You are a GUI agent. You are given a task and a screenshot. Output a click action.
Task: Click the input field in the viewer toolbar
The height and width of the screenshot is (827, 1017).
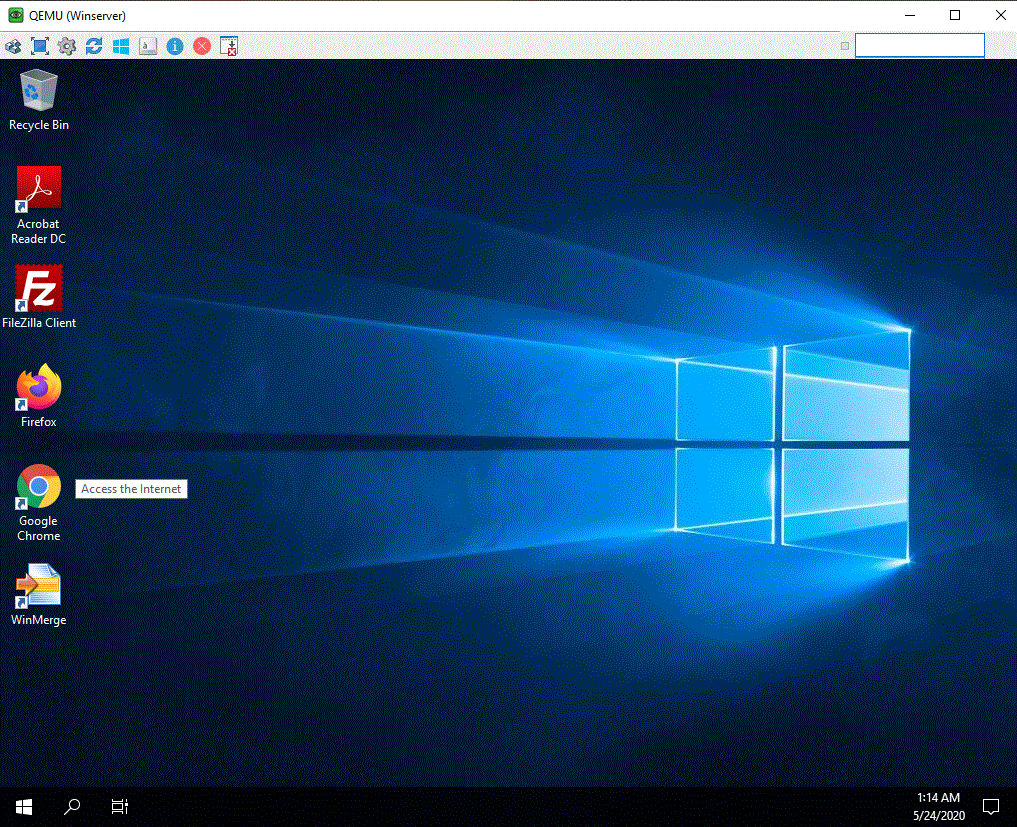(919, 45)
